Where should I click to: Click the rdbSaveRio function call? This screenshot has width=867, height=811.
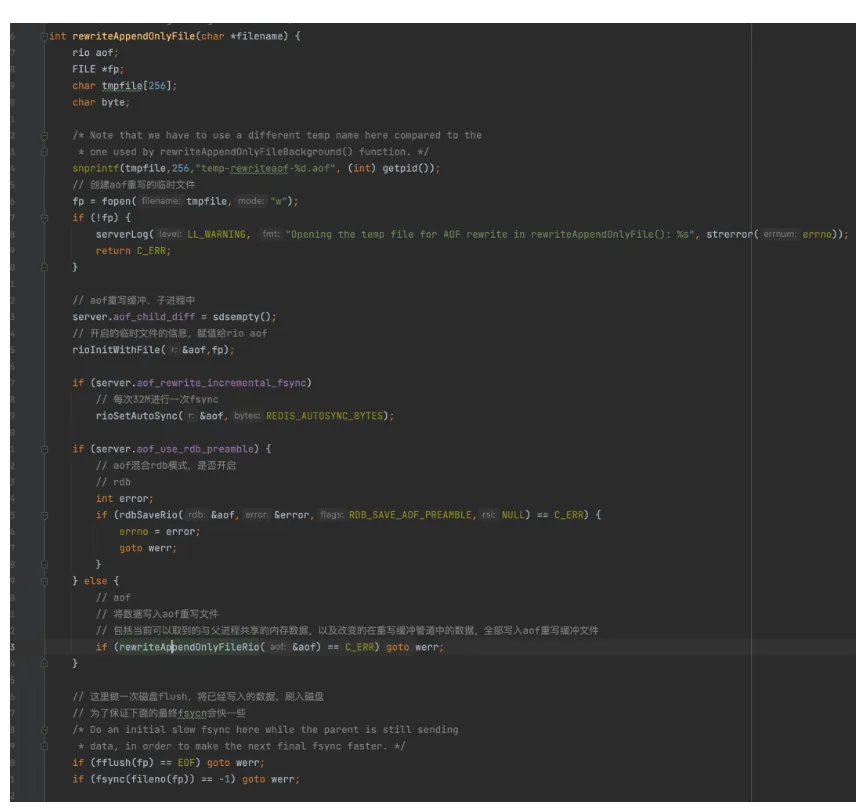point(148,515)
